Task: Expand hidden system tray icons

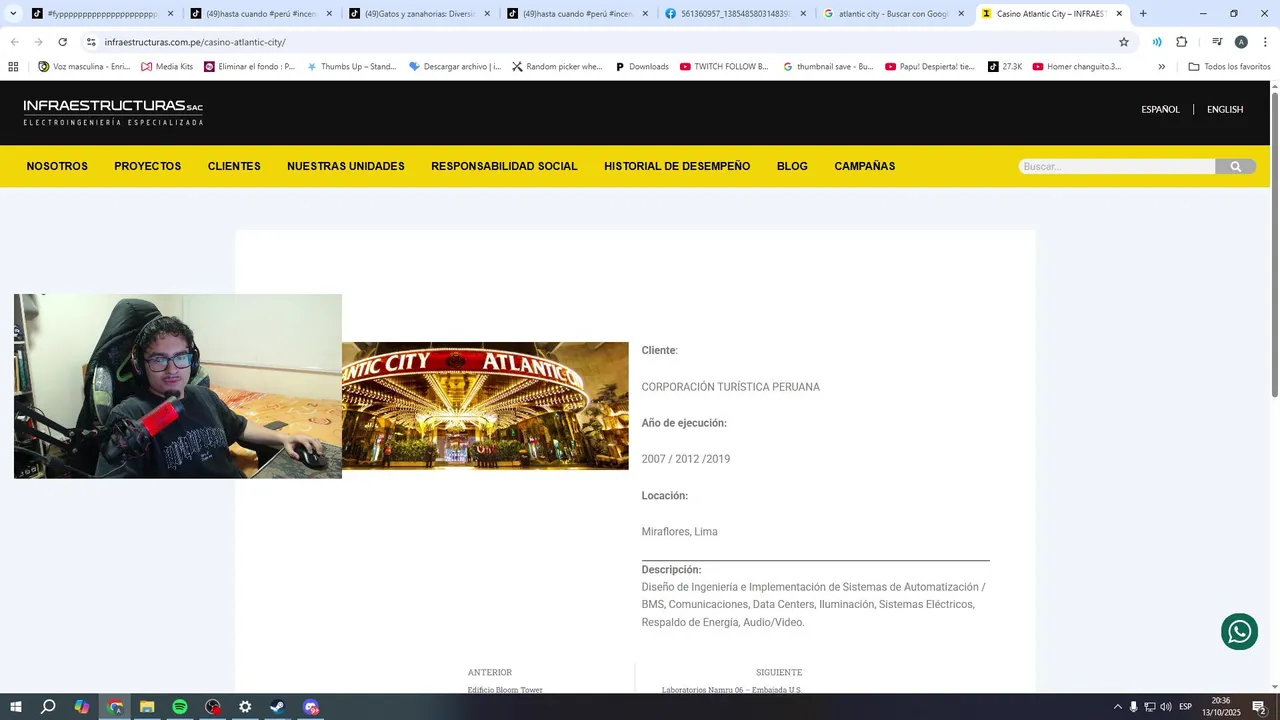Action: [1117, 707]
